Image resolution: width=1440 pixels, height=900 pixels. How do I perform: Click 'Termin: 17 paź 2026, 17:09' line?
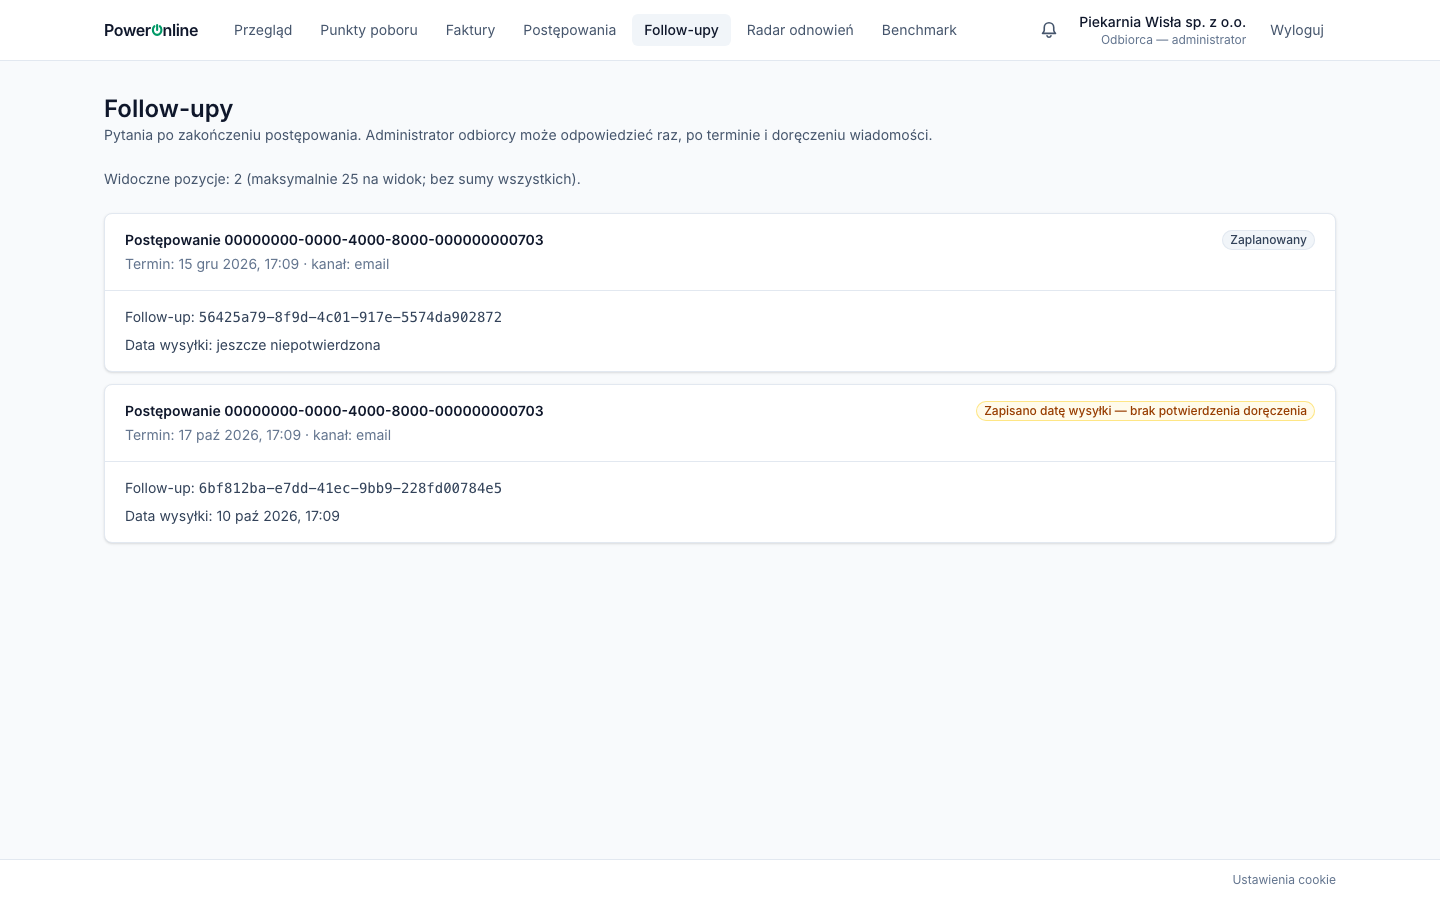click(258, 435)
